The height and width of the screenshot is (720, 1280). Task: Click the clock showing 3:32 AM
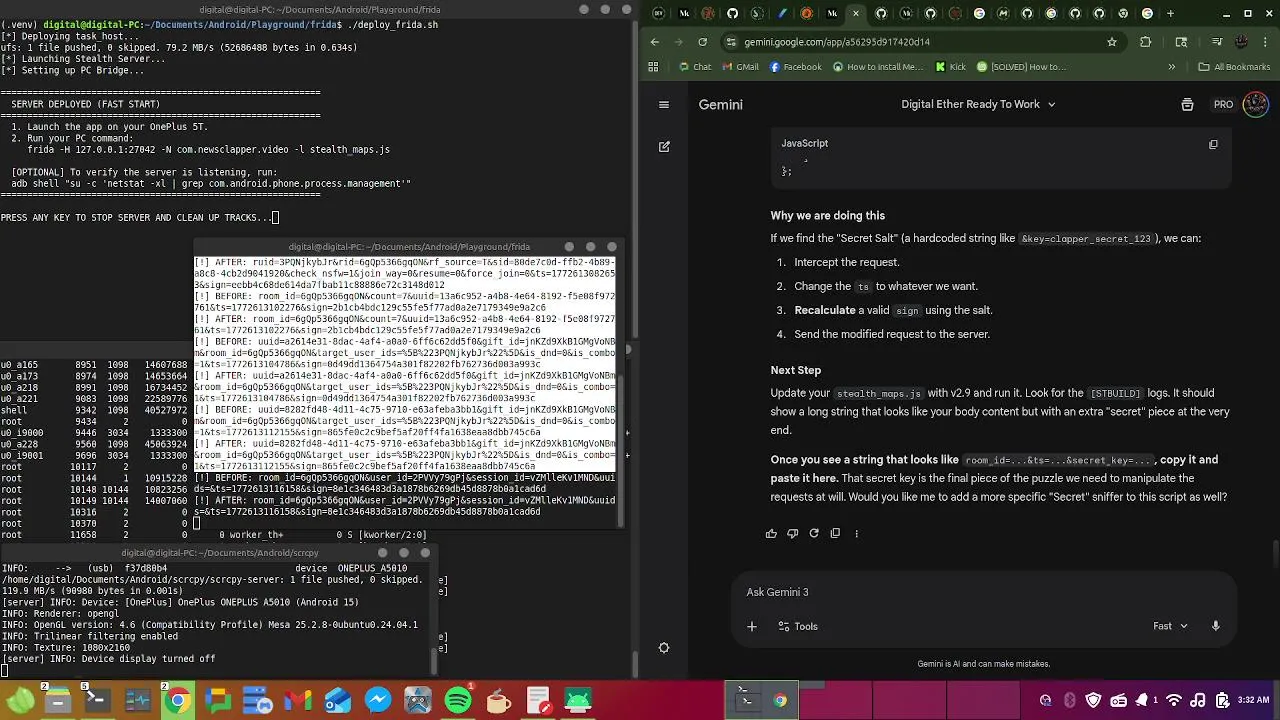point(1253,700)
